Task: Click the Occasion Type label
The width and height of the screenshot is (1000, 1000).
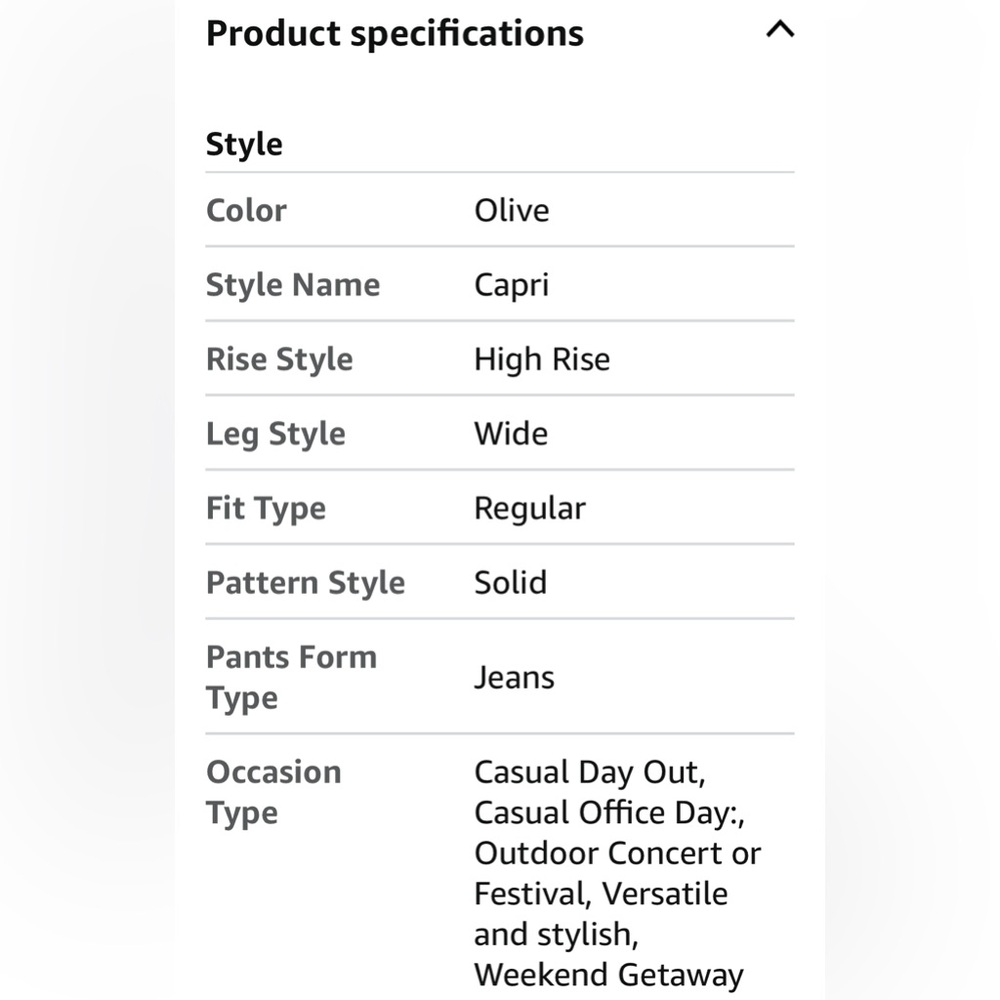Action: pyautogui.click(x=274, y=792)
